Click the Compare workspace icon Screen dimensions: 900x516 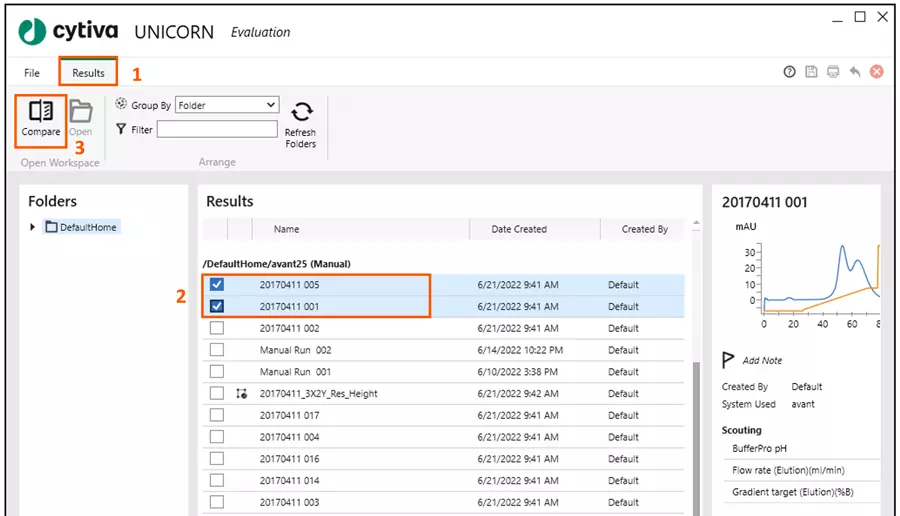[x=41, y=112]
